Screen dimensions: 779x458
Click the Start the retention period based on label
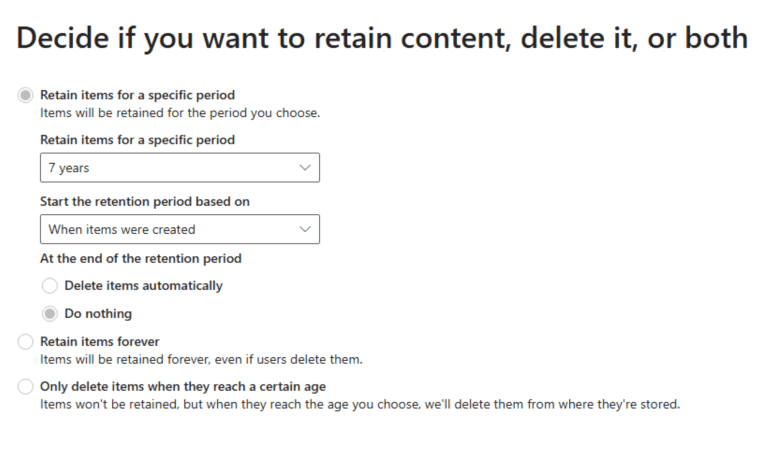pos(144,201)
